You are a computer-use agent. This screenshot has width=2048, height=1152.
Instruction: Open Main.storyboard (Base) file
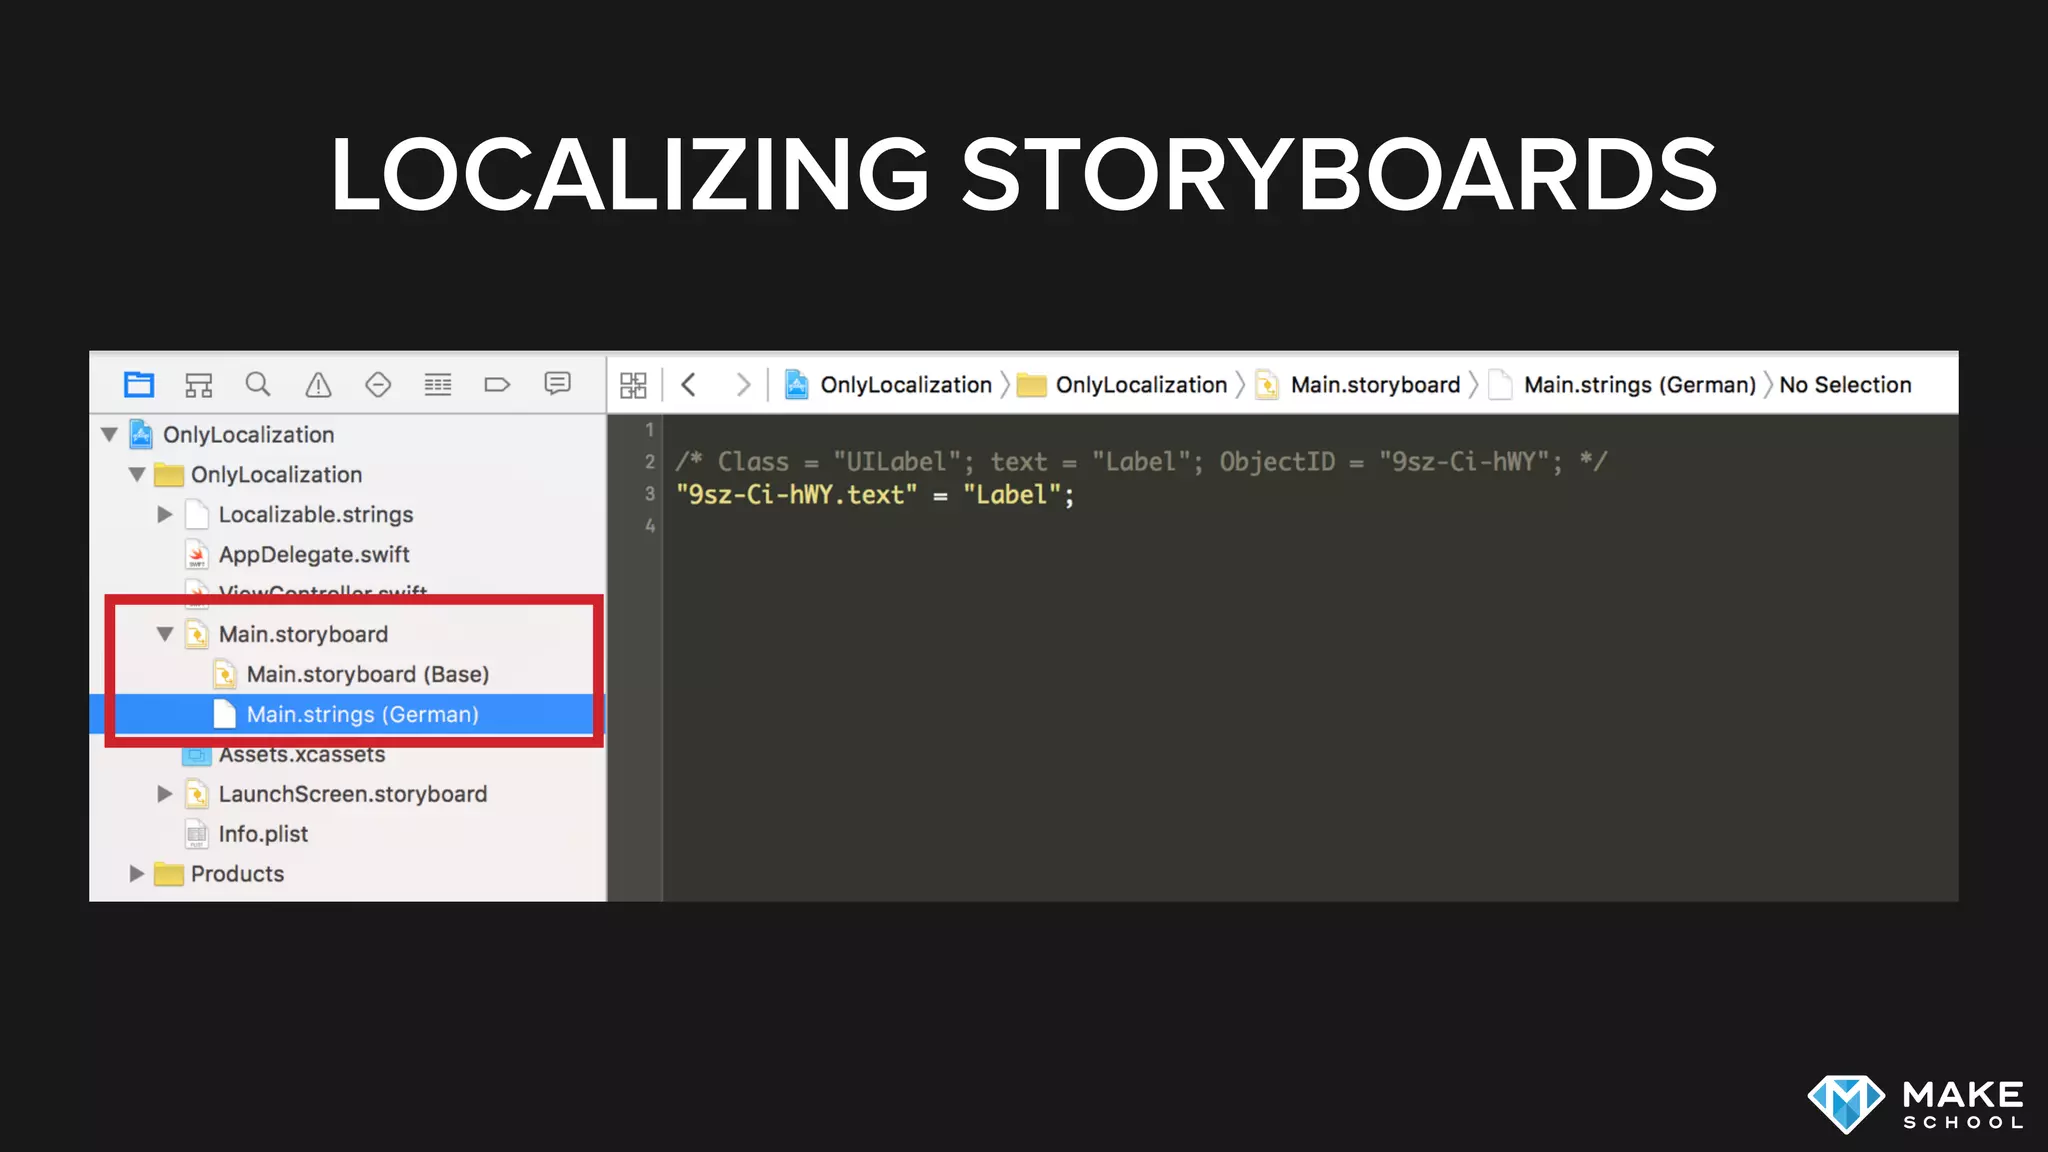coord(348,674)
